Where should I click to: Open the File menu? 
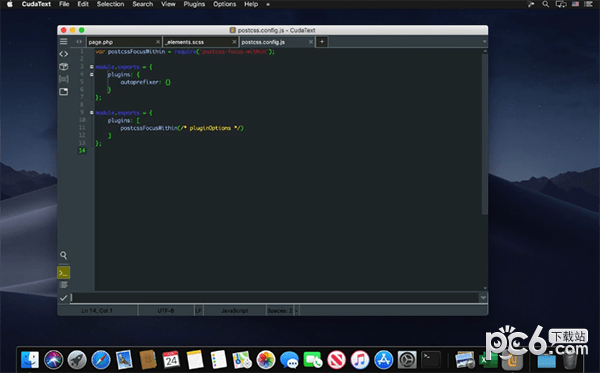pyautogui.click(x=64, y=4)
